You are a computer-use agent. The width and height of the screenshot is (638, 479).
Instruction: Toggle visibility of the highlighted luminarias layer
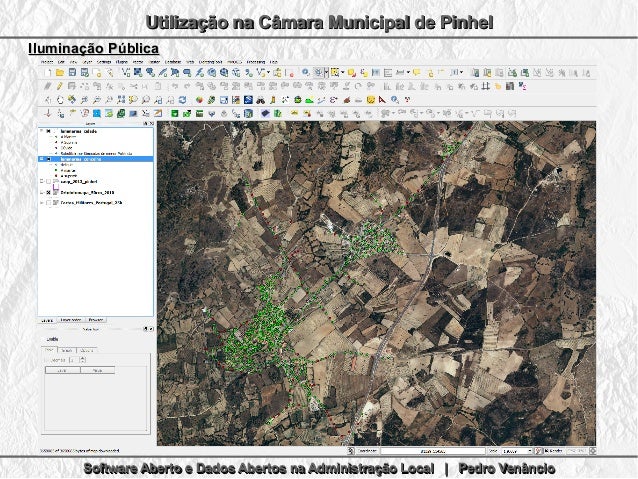[48, 159]
